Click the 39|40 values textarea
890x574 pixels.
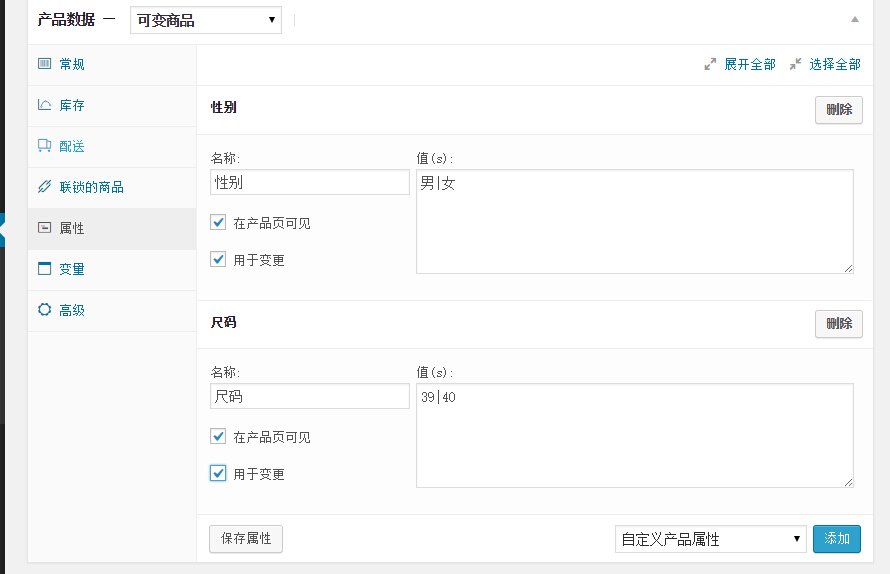click(x=635, y=435)
